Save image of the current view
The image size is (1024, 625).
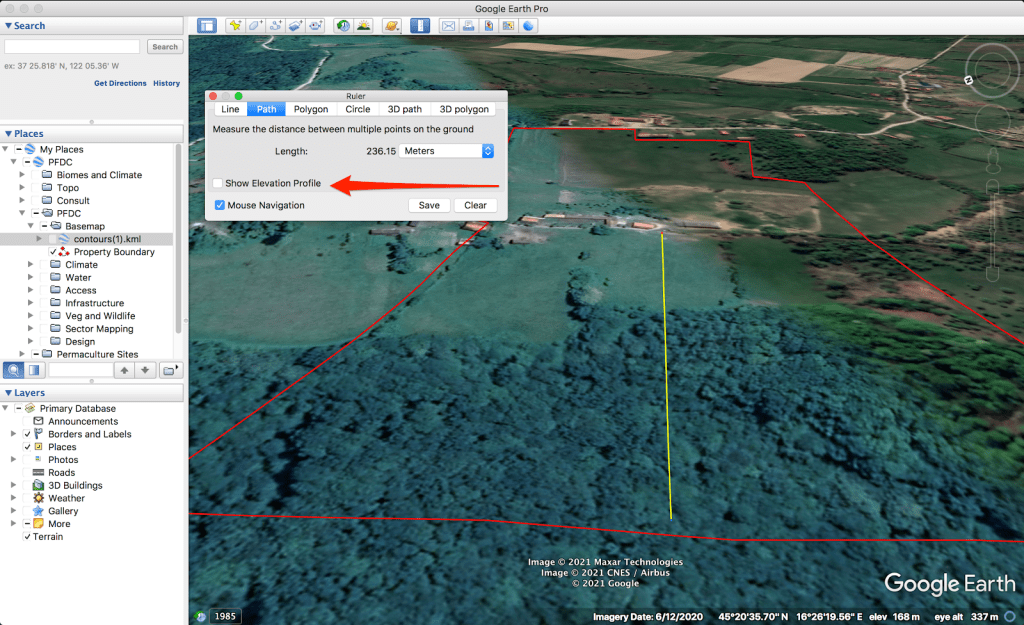[x=488, y=26]
